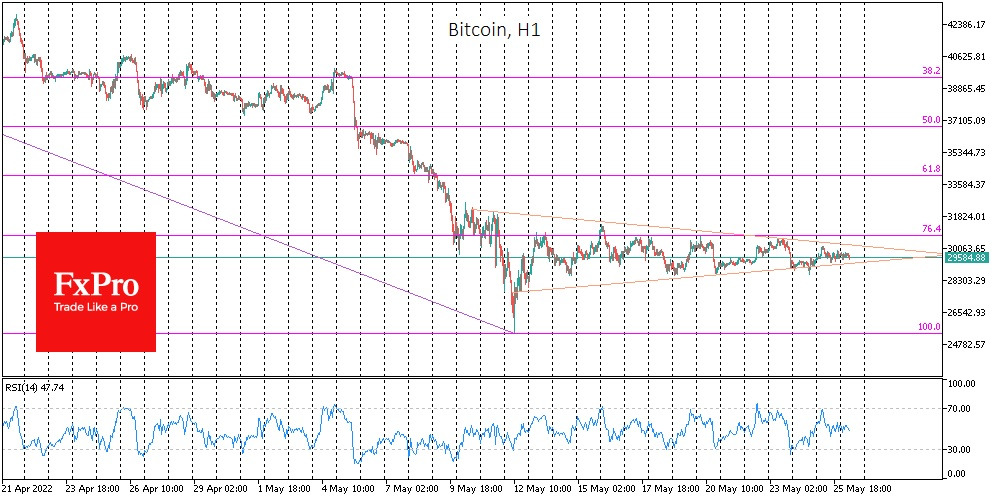
Task: Select the current price tag 29584.88
Action: point(967,257)
